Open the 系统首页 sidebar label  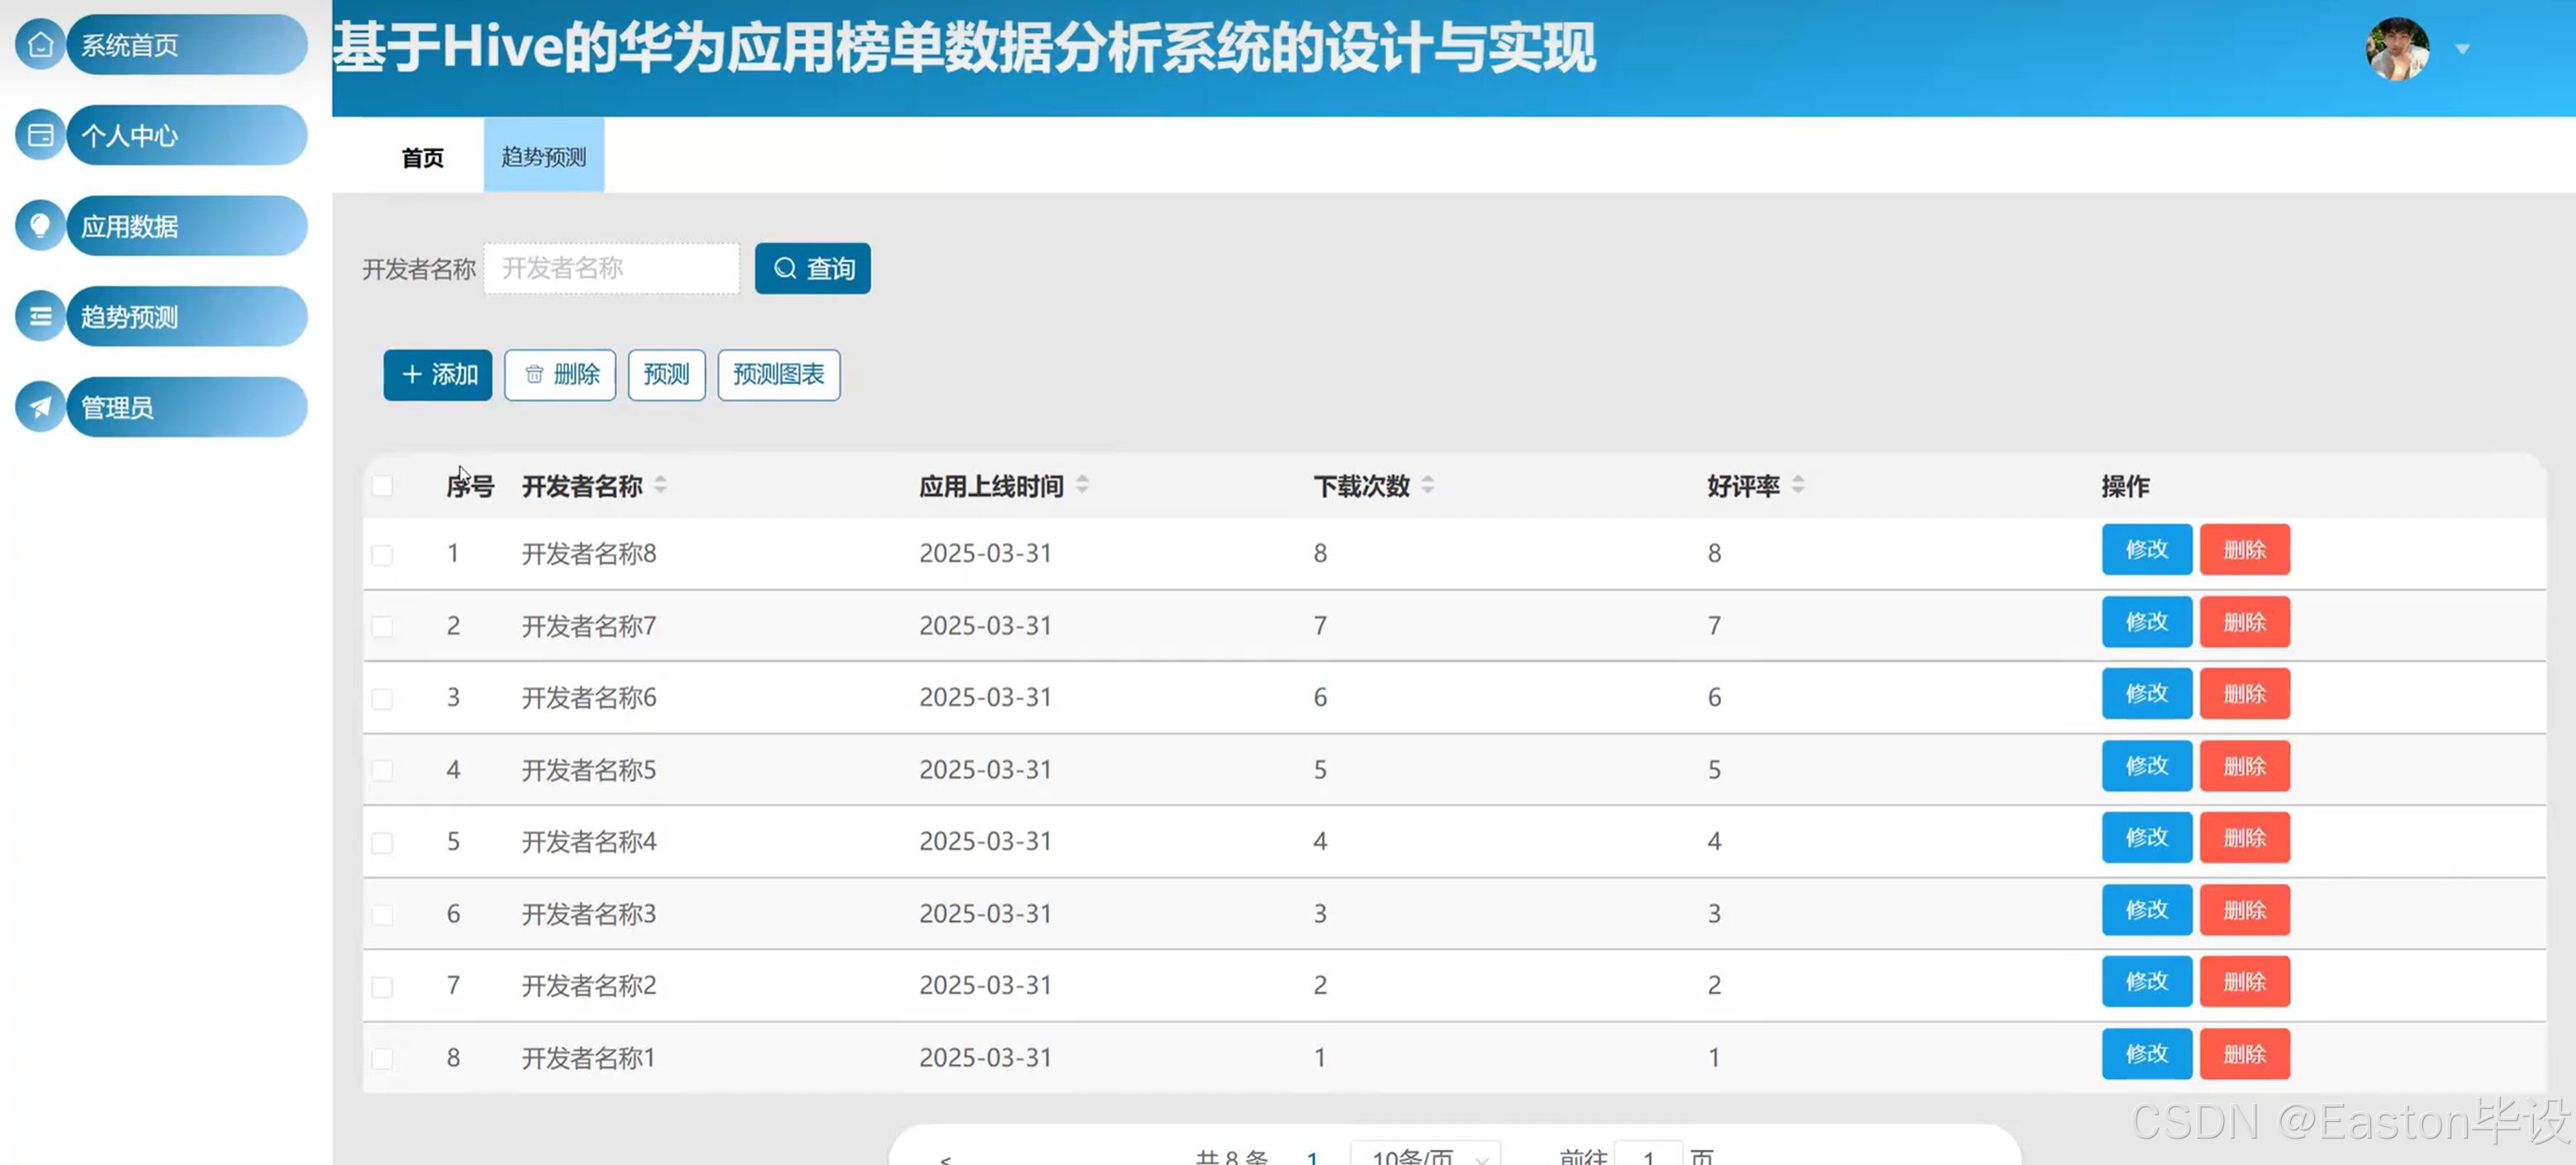coord(187,45)
